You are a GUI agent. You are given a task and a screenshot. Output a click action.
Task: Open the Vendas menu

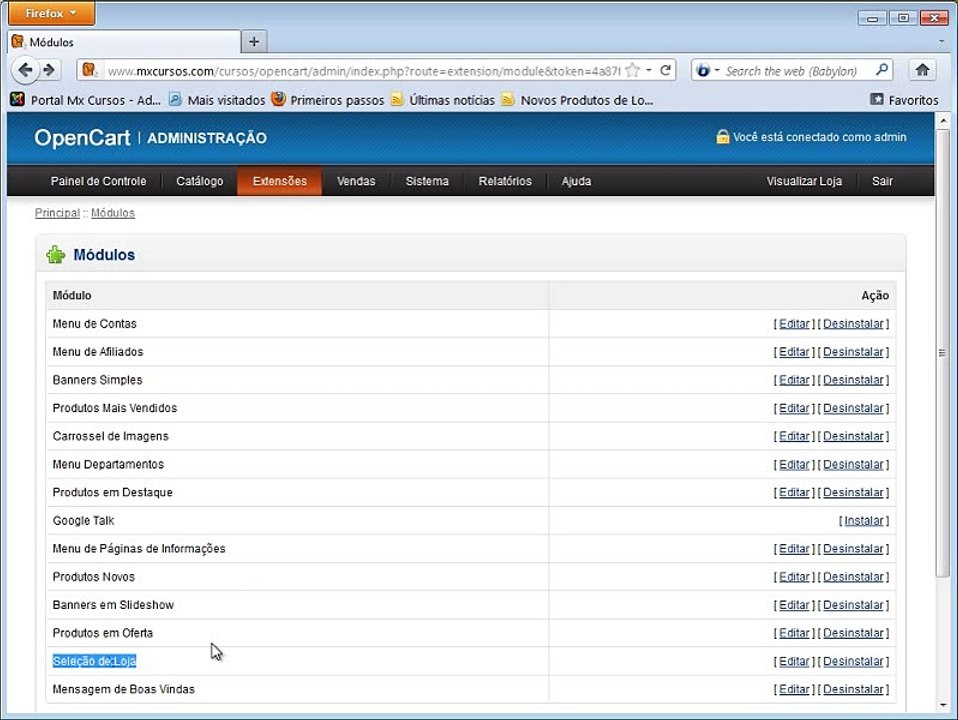point(356,181)
